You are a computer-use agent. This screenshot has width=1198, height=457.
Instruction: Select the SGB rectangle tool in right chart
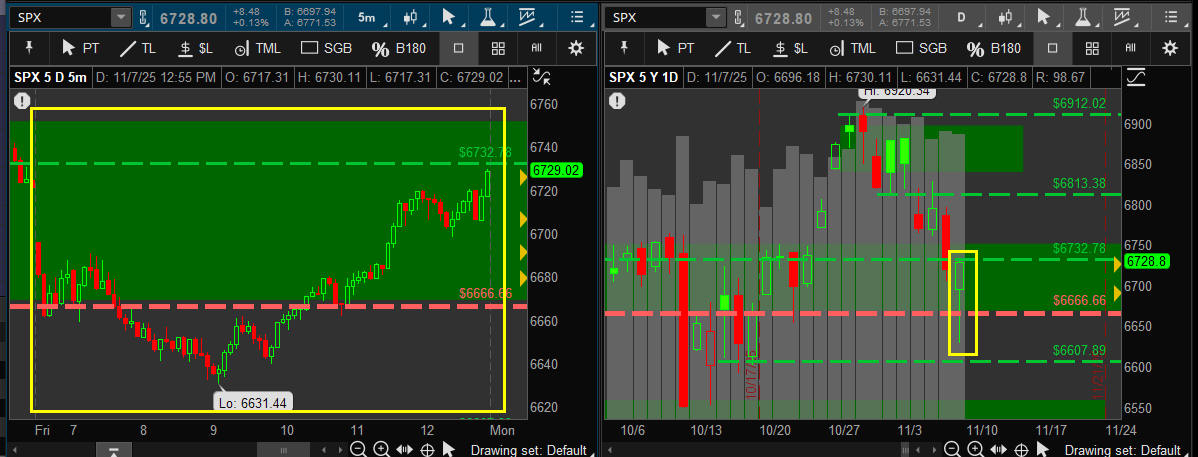[x=920, y=48]
